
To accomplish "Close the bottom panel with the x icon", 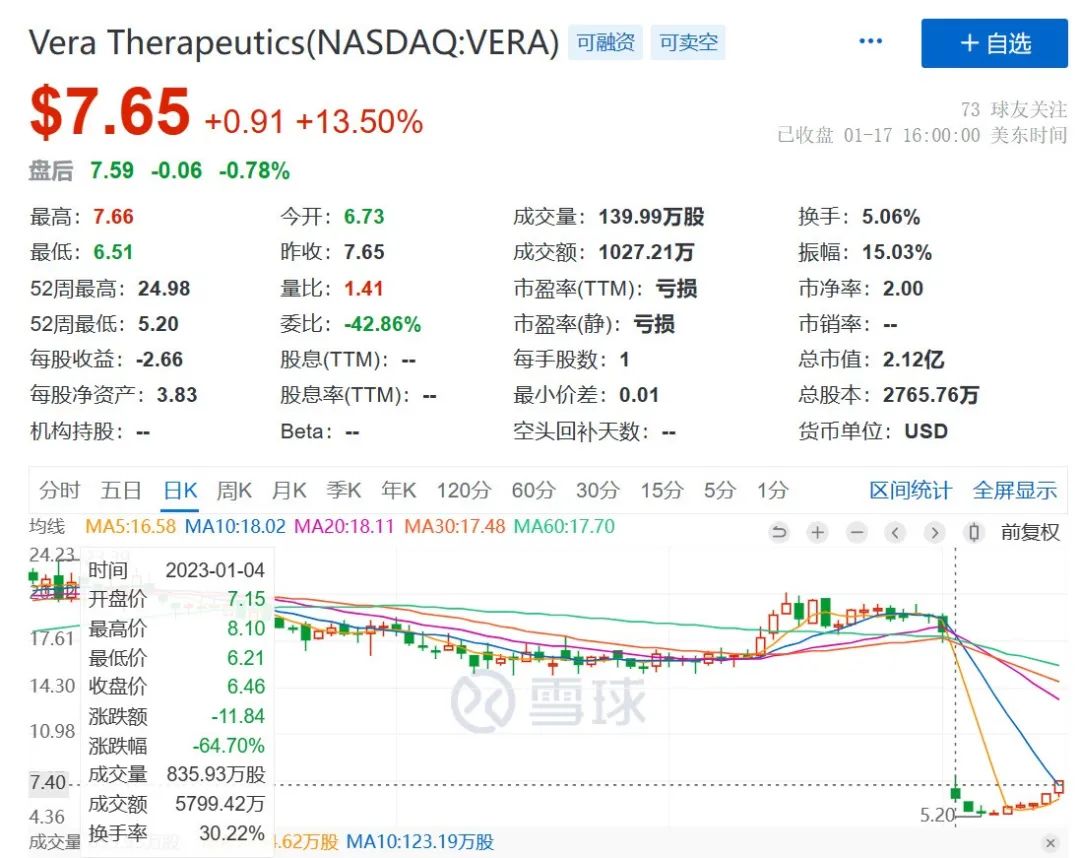I will coord(1050,843).
